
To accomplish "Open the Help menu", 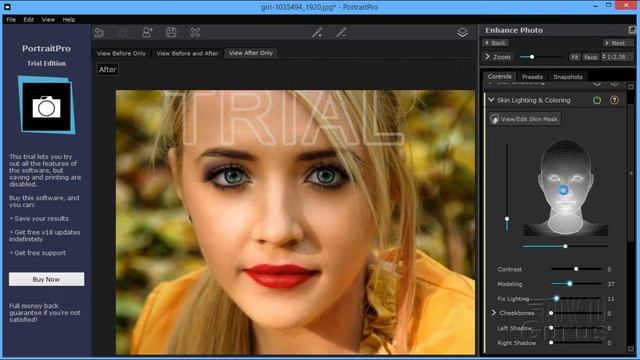I will pyautogui.click(x=69, y=19).
